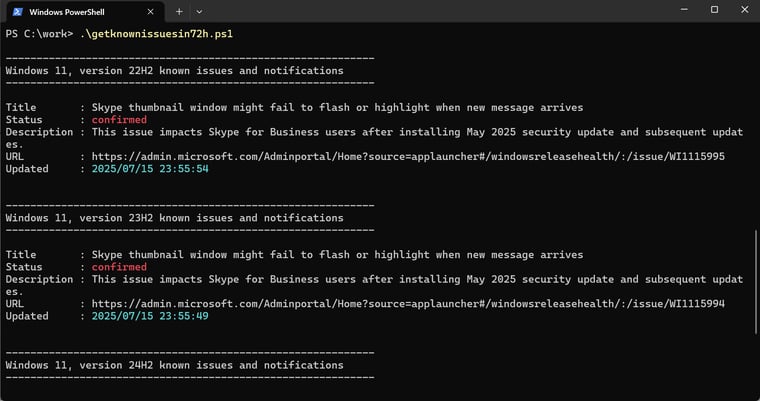The height and width of the screenshot is (401, 760).
Task: Click the PowerShell icon on the tab
Action: point(18,12)
